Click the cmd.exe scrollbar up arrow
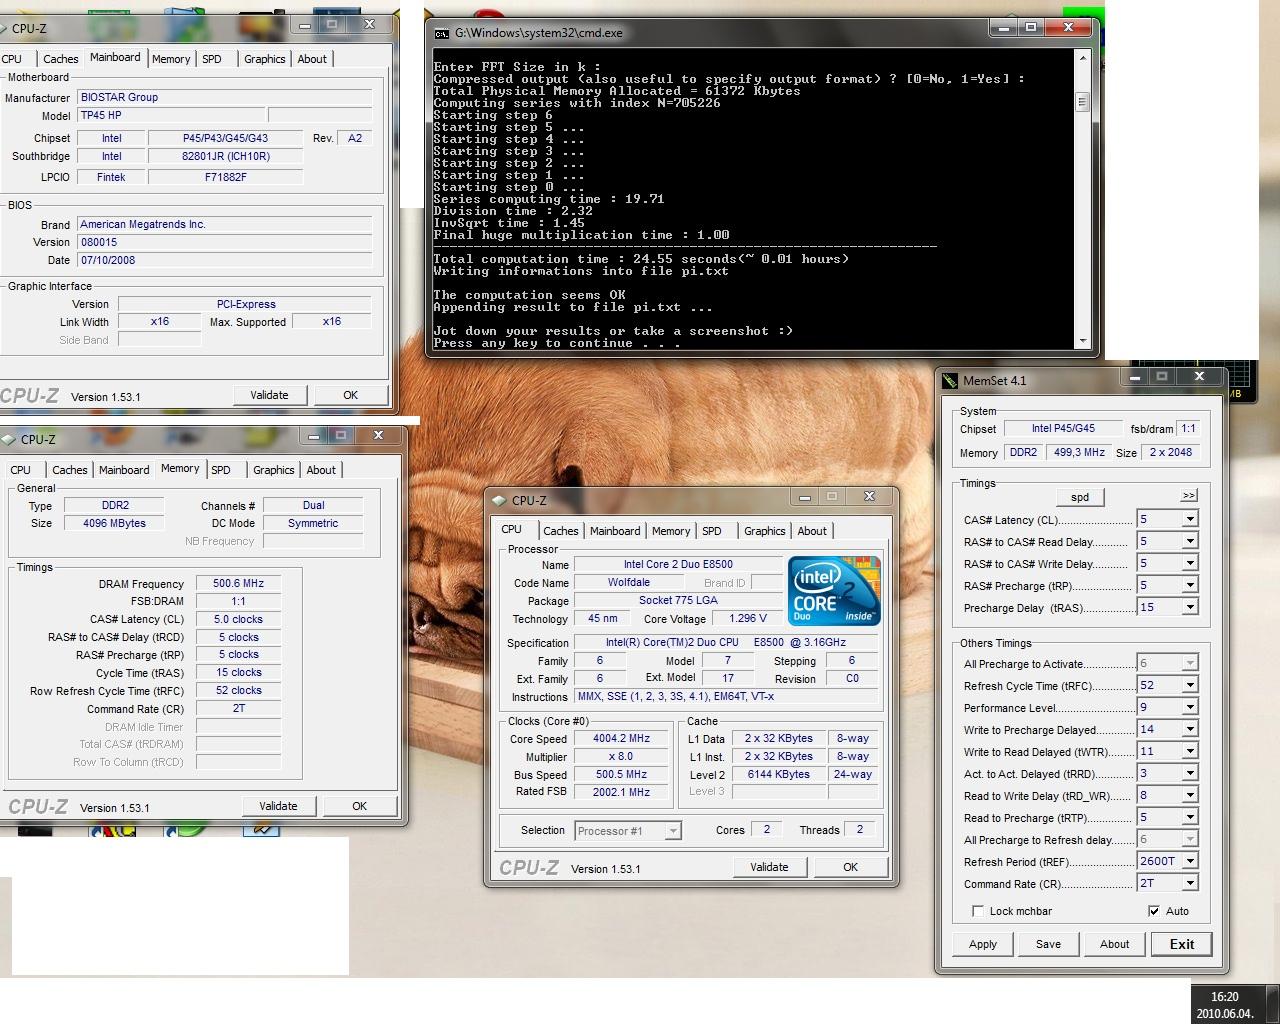This screenshot has width=1280, height=1024. [x=1081, y=57]
